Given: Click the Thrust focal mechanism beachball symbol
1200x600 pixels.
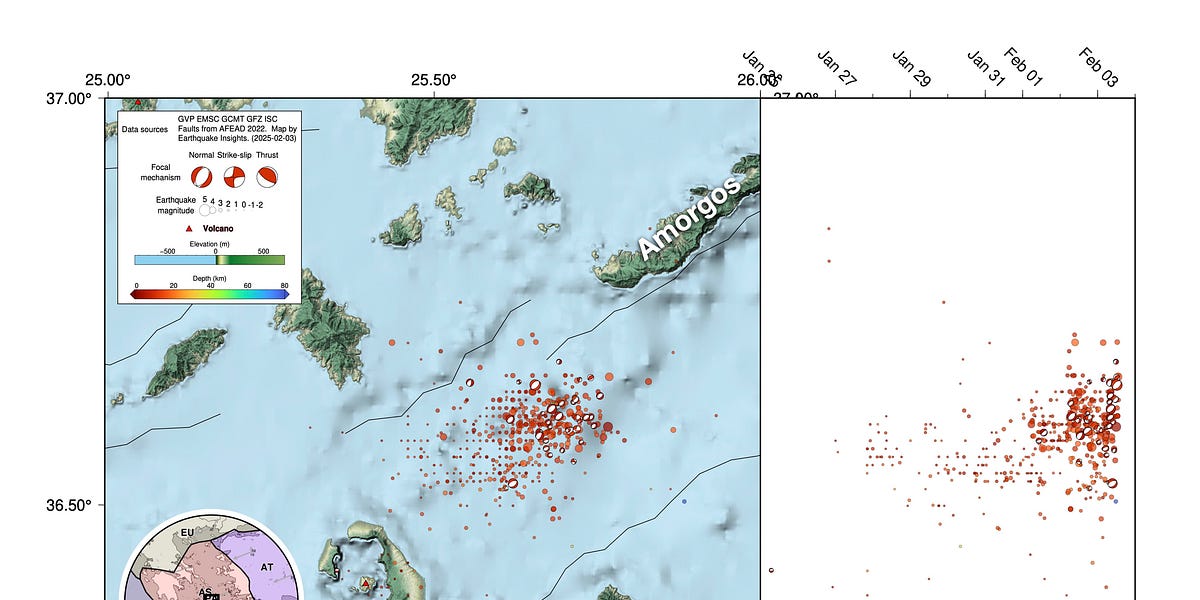Looking at the screenshot, I should [x=267, y=177].
